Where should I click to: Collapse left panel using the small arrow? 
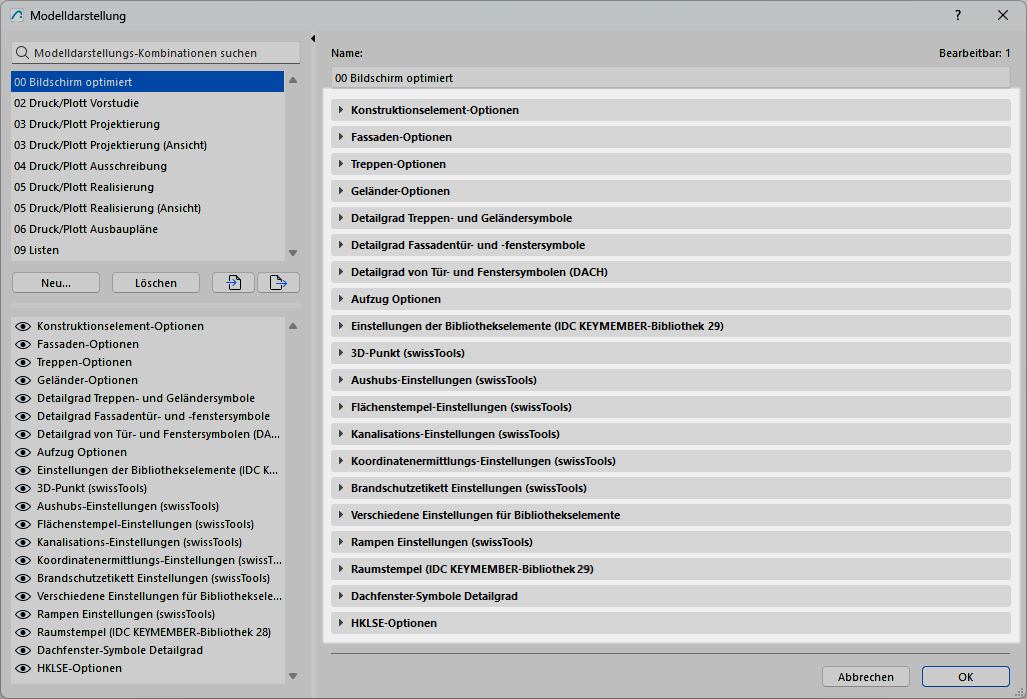(x=313, y=39)
